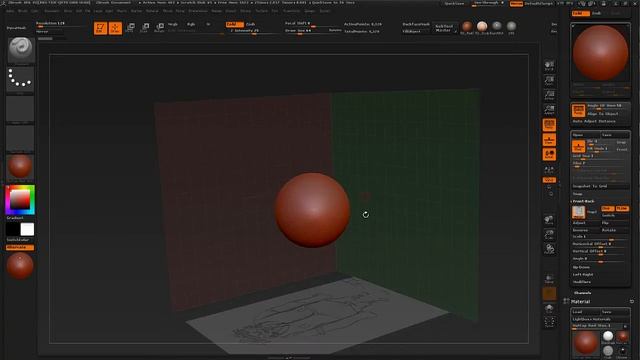Screen dimensions: 640x360
Task: Select the Draw mode button
Action: [115, 28]
